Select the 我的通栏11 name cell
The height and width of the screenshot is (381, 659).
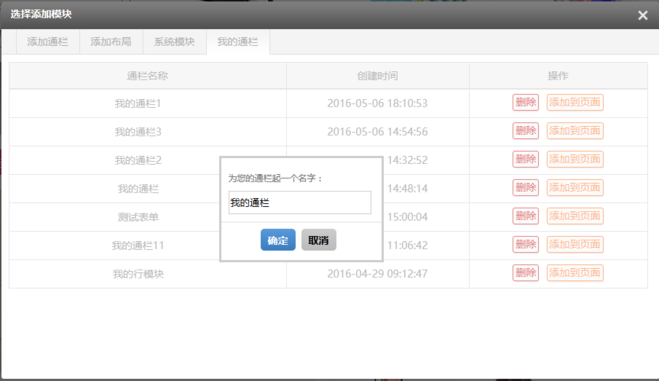138,245
